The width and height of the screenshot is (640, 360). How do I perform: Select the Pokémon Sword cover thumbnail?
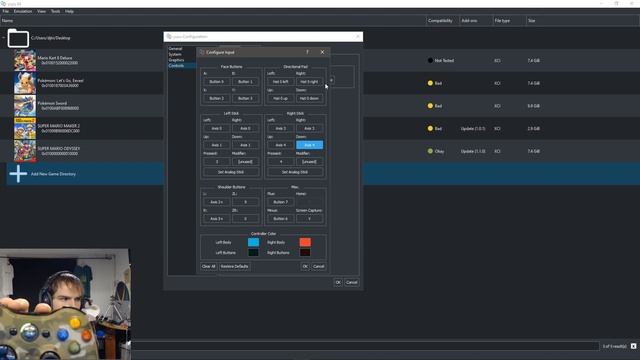(x=25, y=106)
